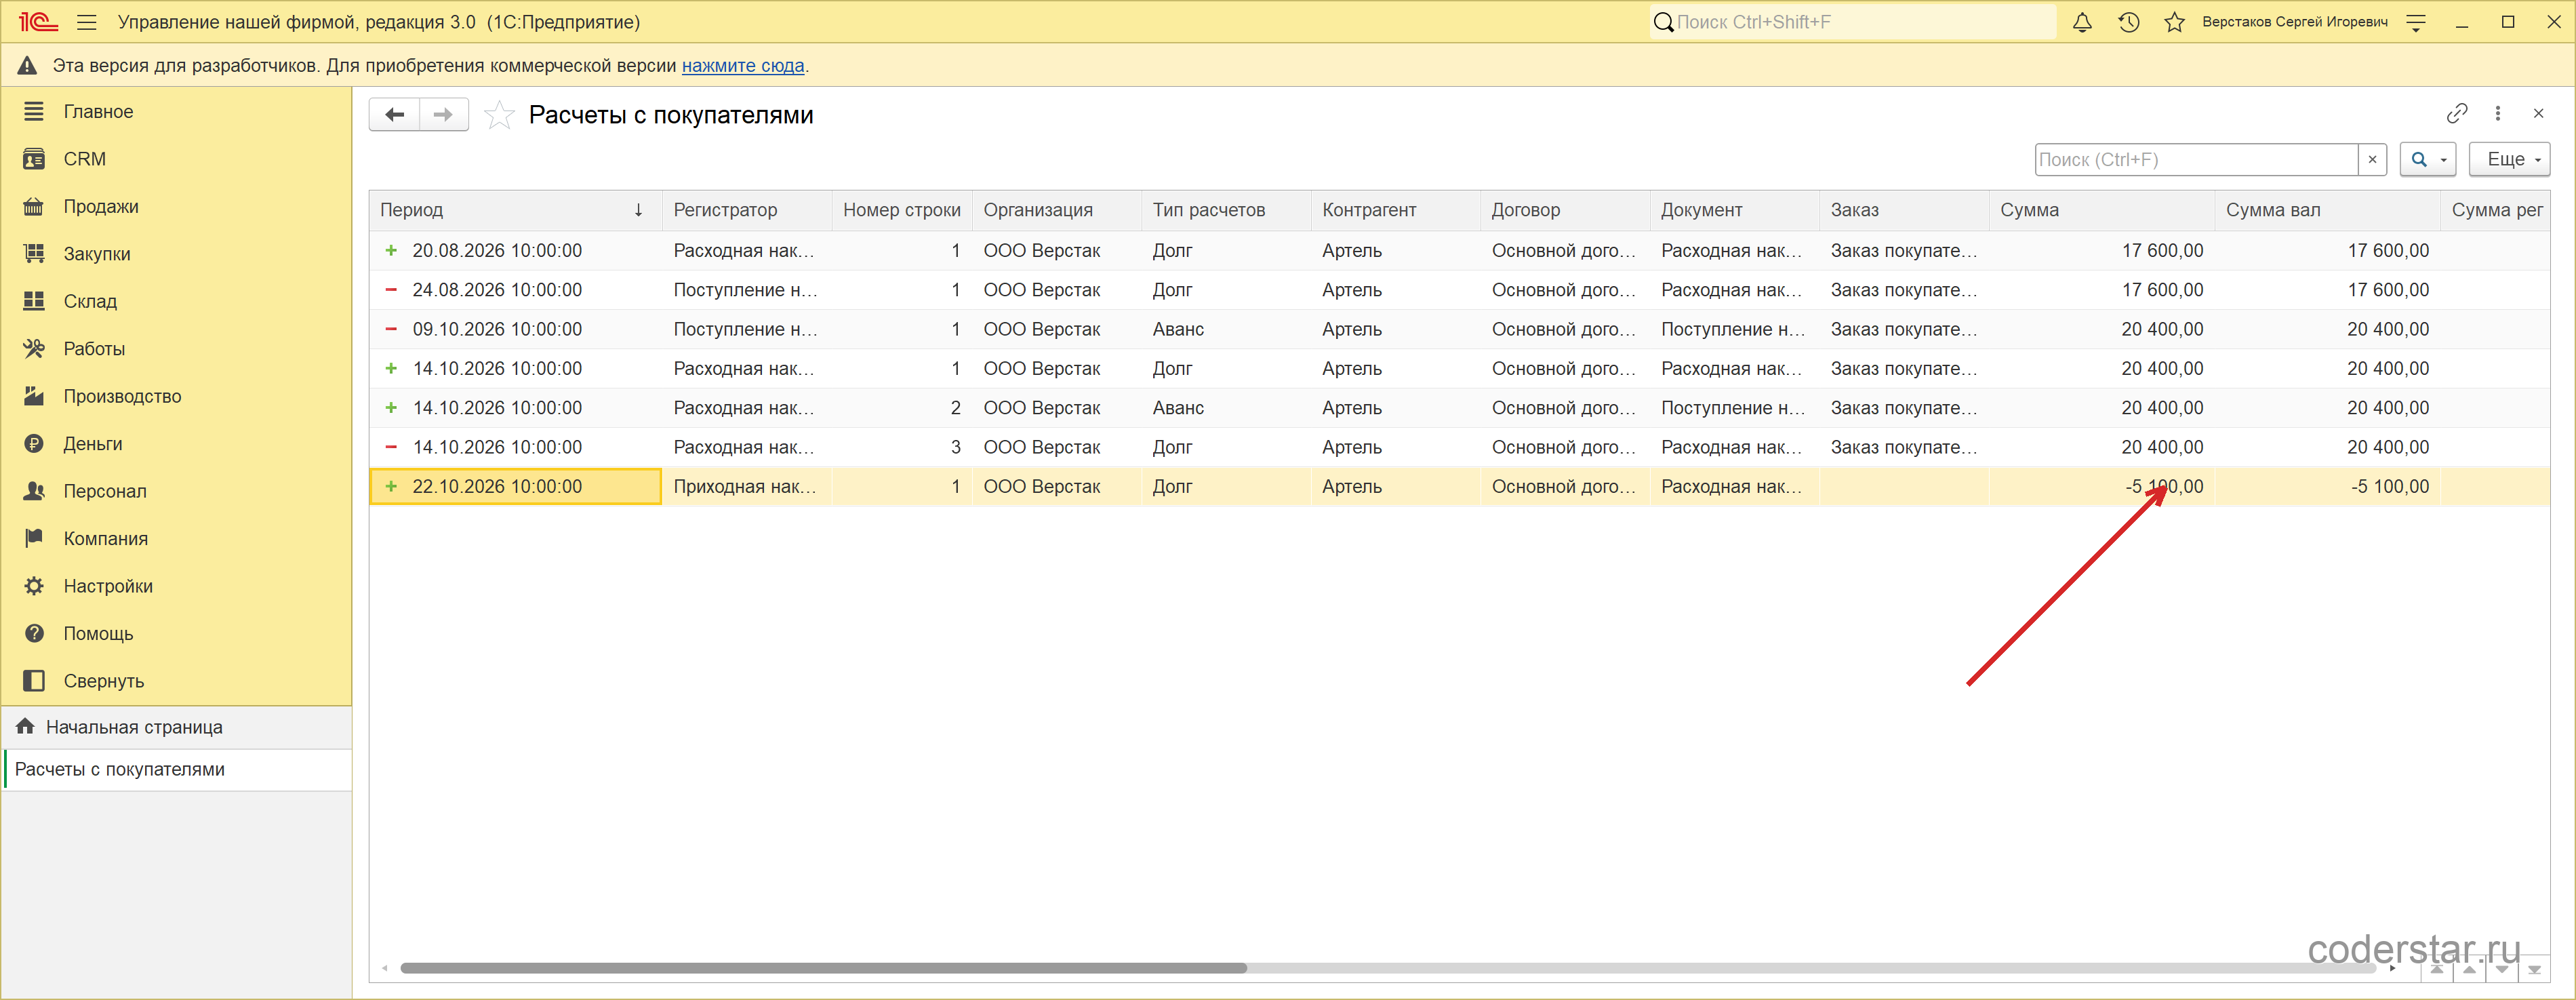2576x1000 pixels.
Task: Clear the list search field
Action: [2372, 160]
